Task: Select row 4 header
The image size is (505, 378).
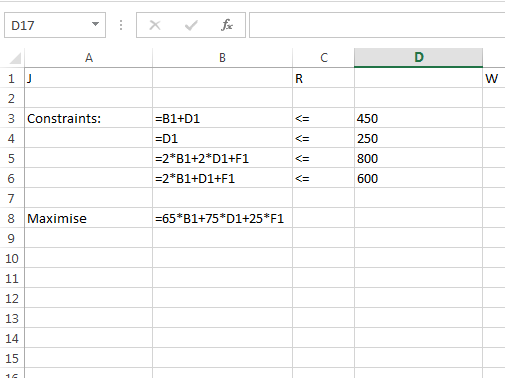Action: [12, 139]
